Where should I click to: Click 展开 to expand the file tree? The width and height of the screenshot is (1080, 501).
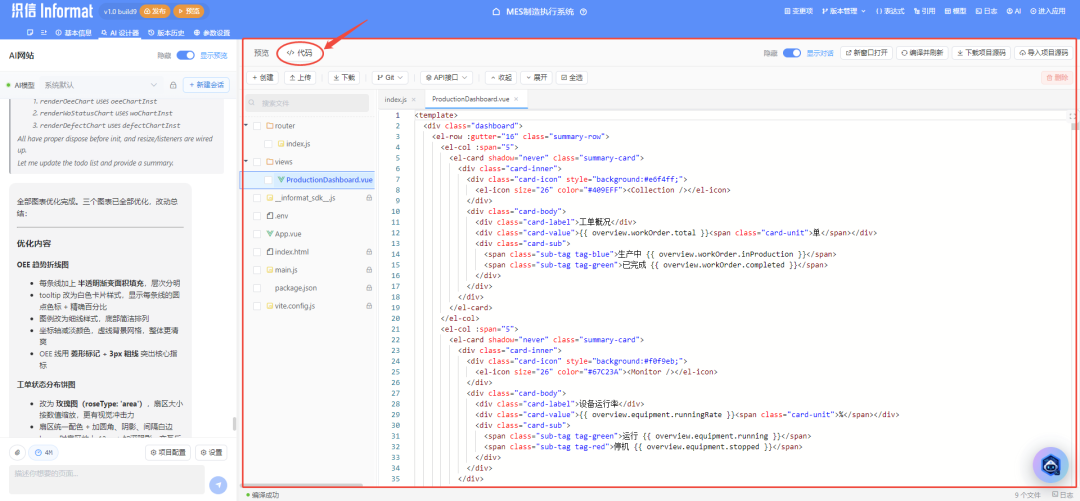tap(536, 78)
